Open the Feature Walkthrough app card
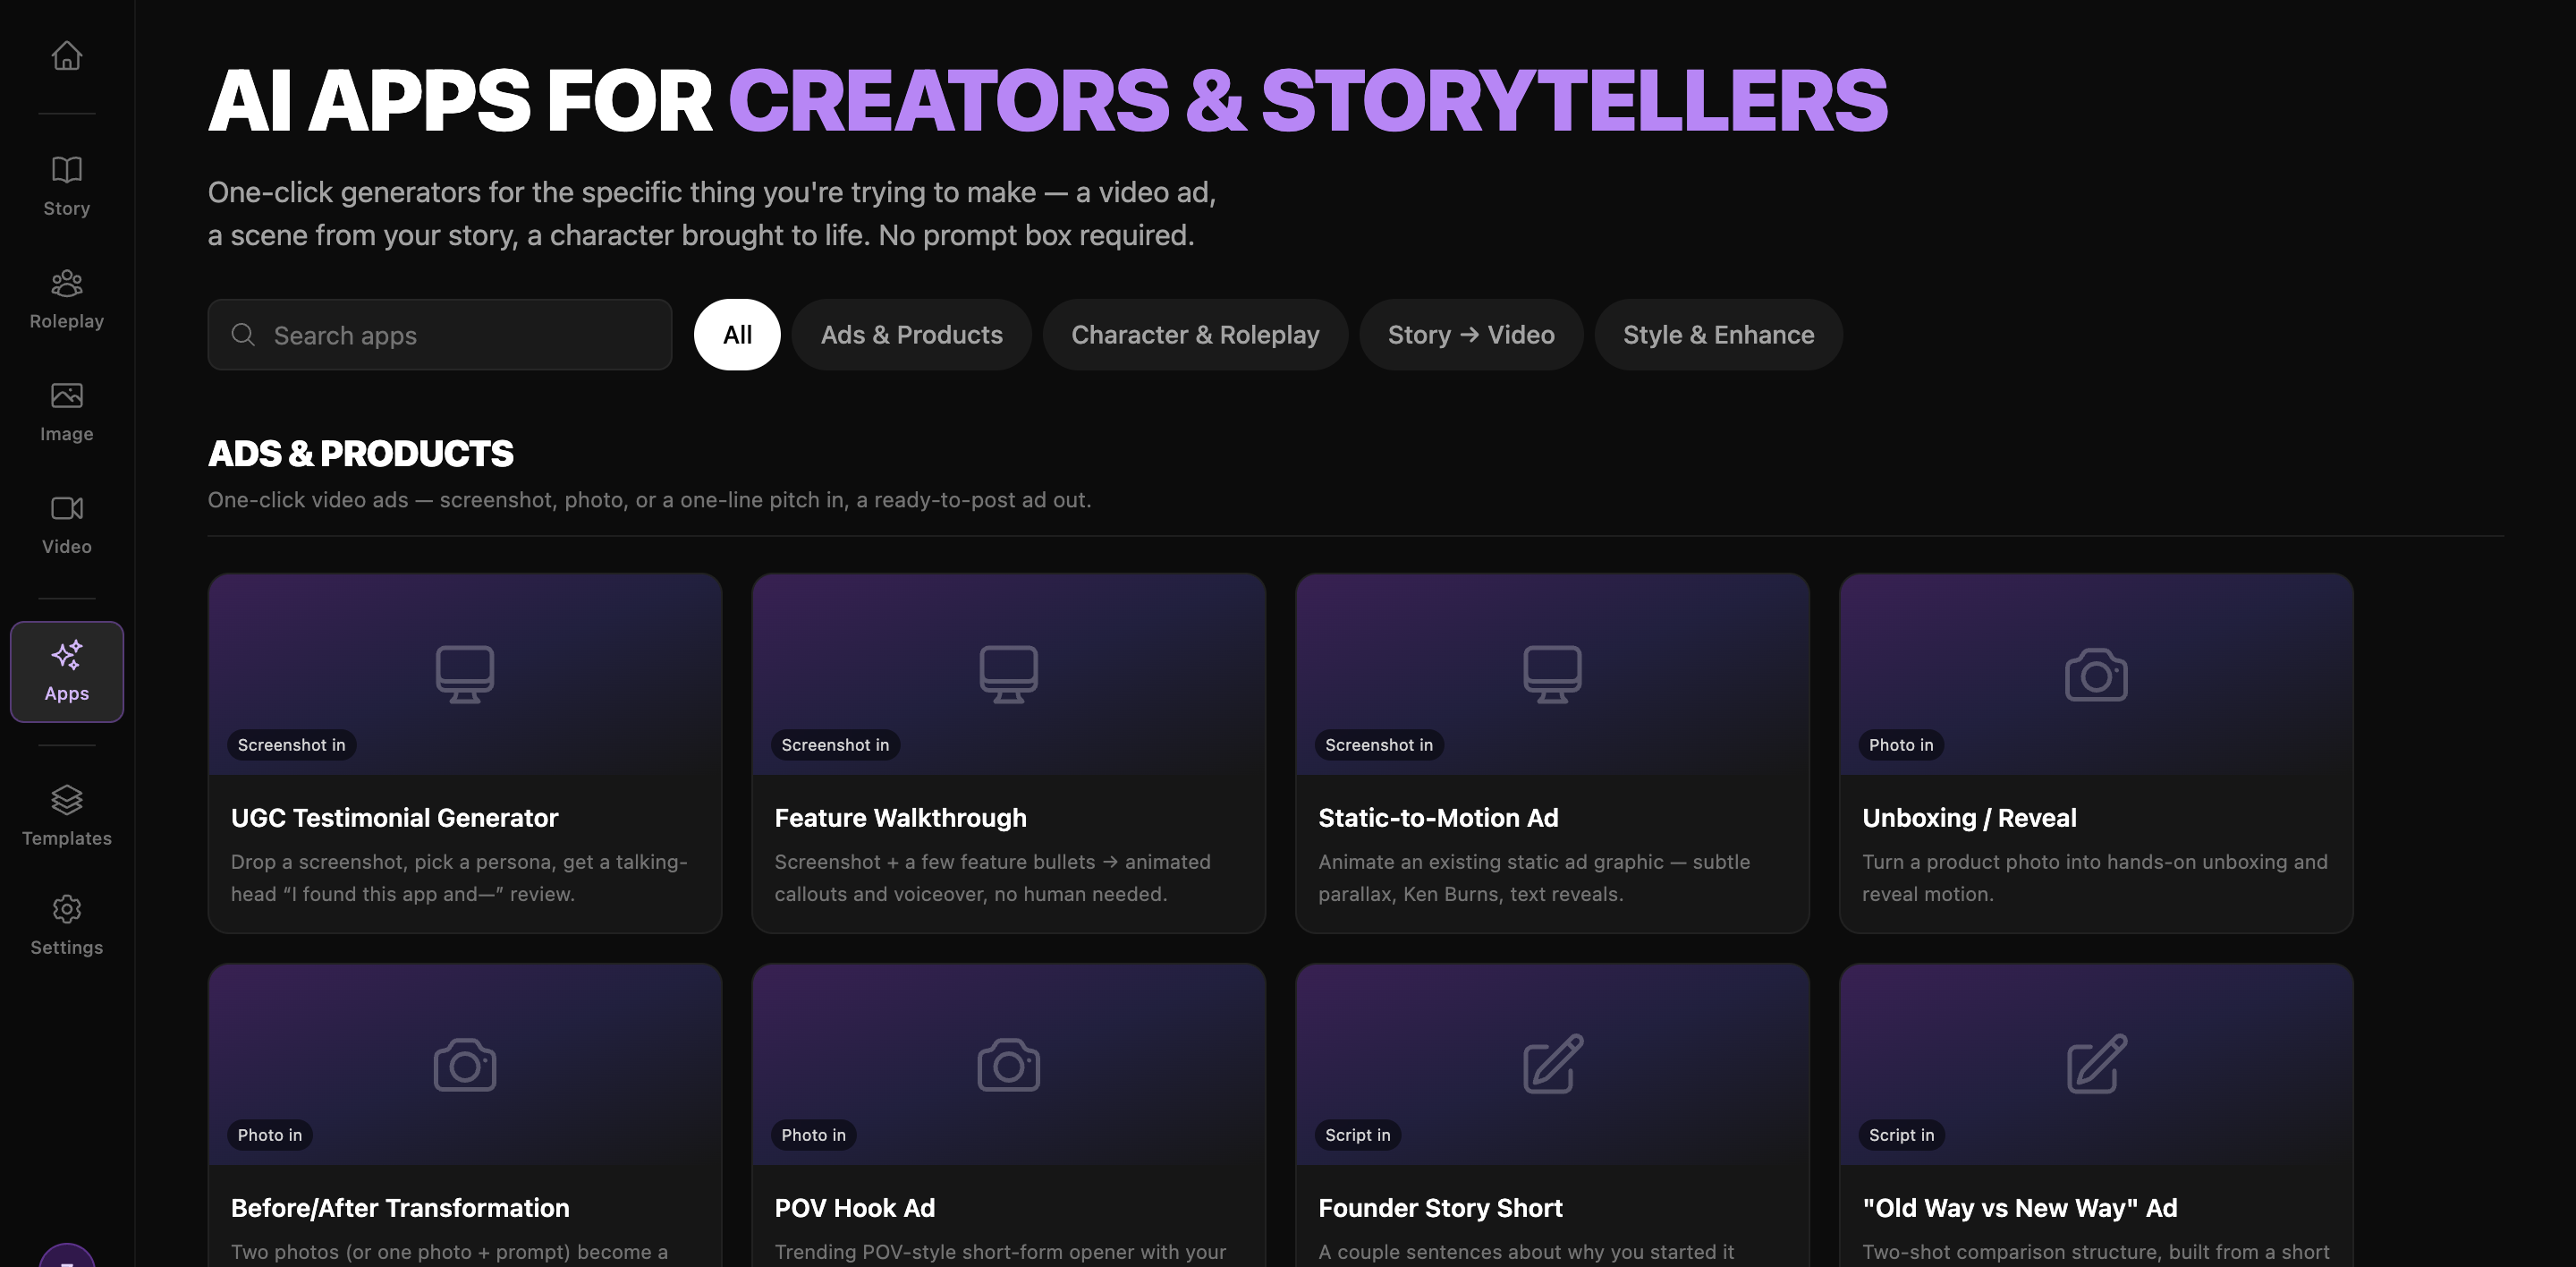The height and width of the screenshot is (1267, 2576). [x=1008, y=753]
